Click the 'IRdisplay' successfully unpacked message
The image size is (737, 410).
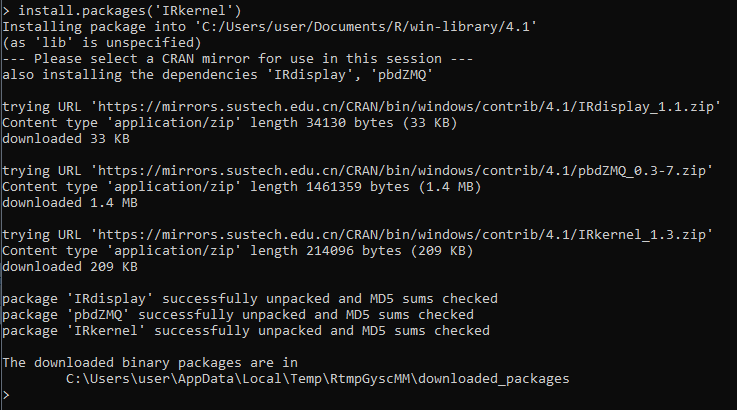click(x=250, y=299)
